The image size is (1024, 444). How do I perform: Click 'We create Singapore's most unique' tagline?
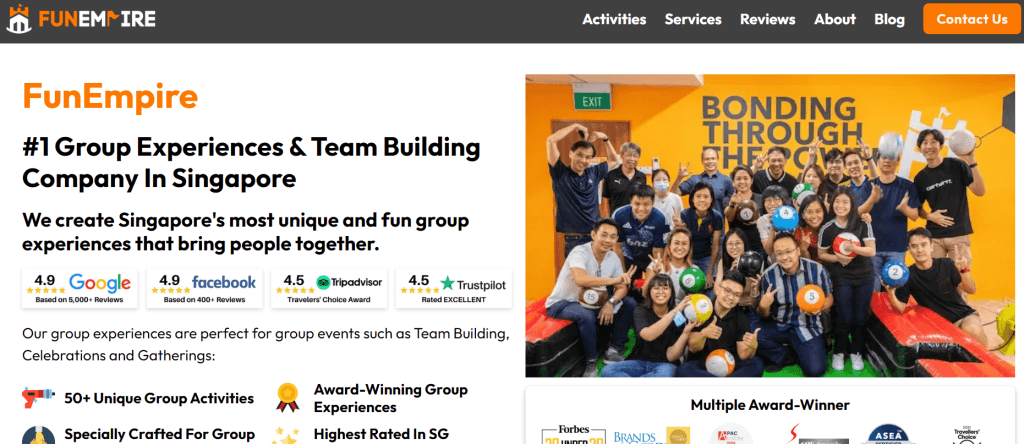246,232
